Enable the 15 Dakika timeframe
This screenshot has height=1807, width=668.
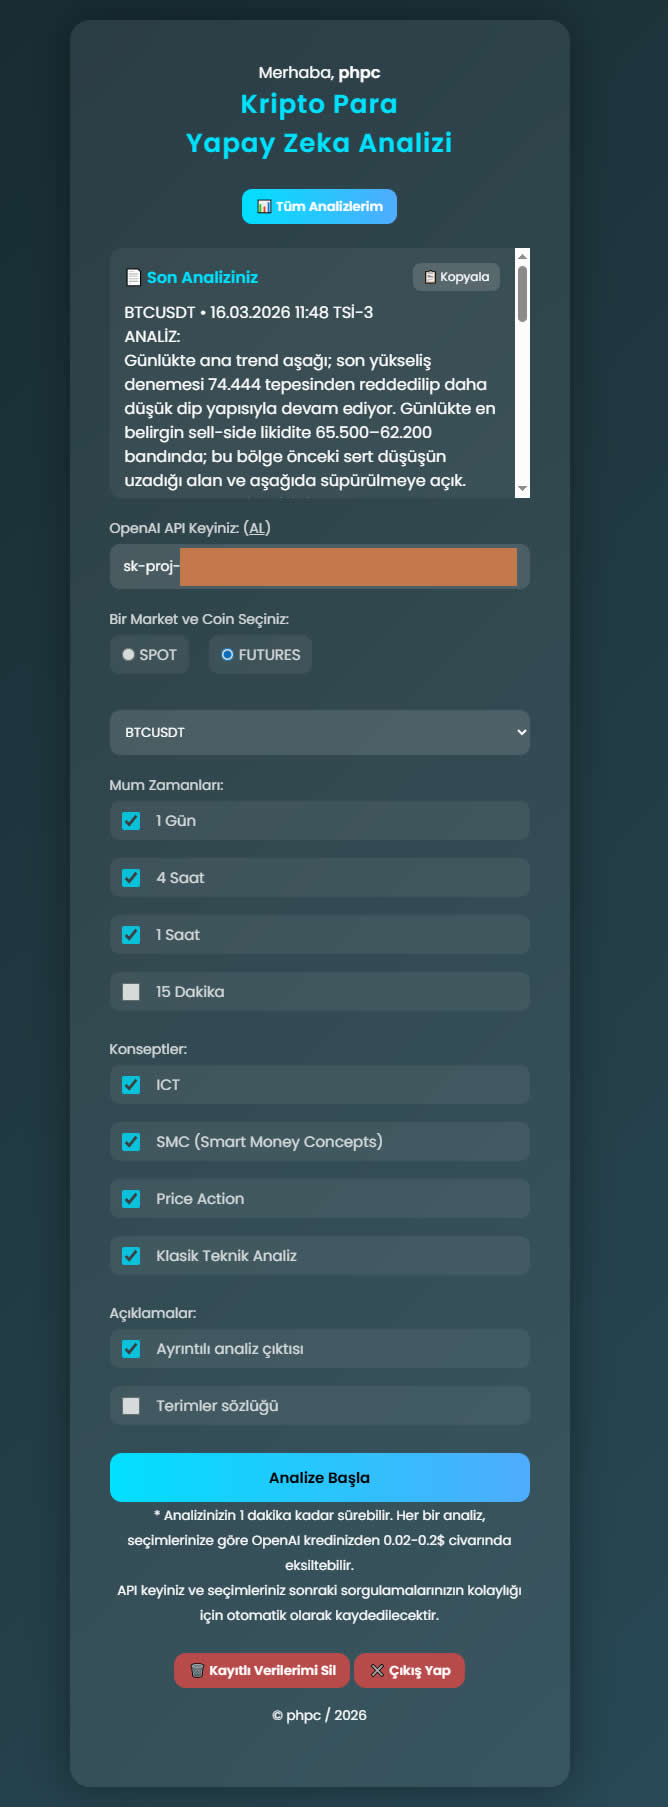click(131, 992)
